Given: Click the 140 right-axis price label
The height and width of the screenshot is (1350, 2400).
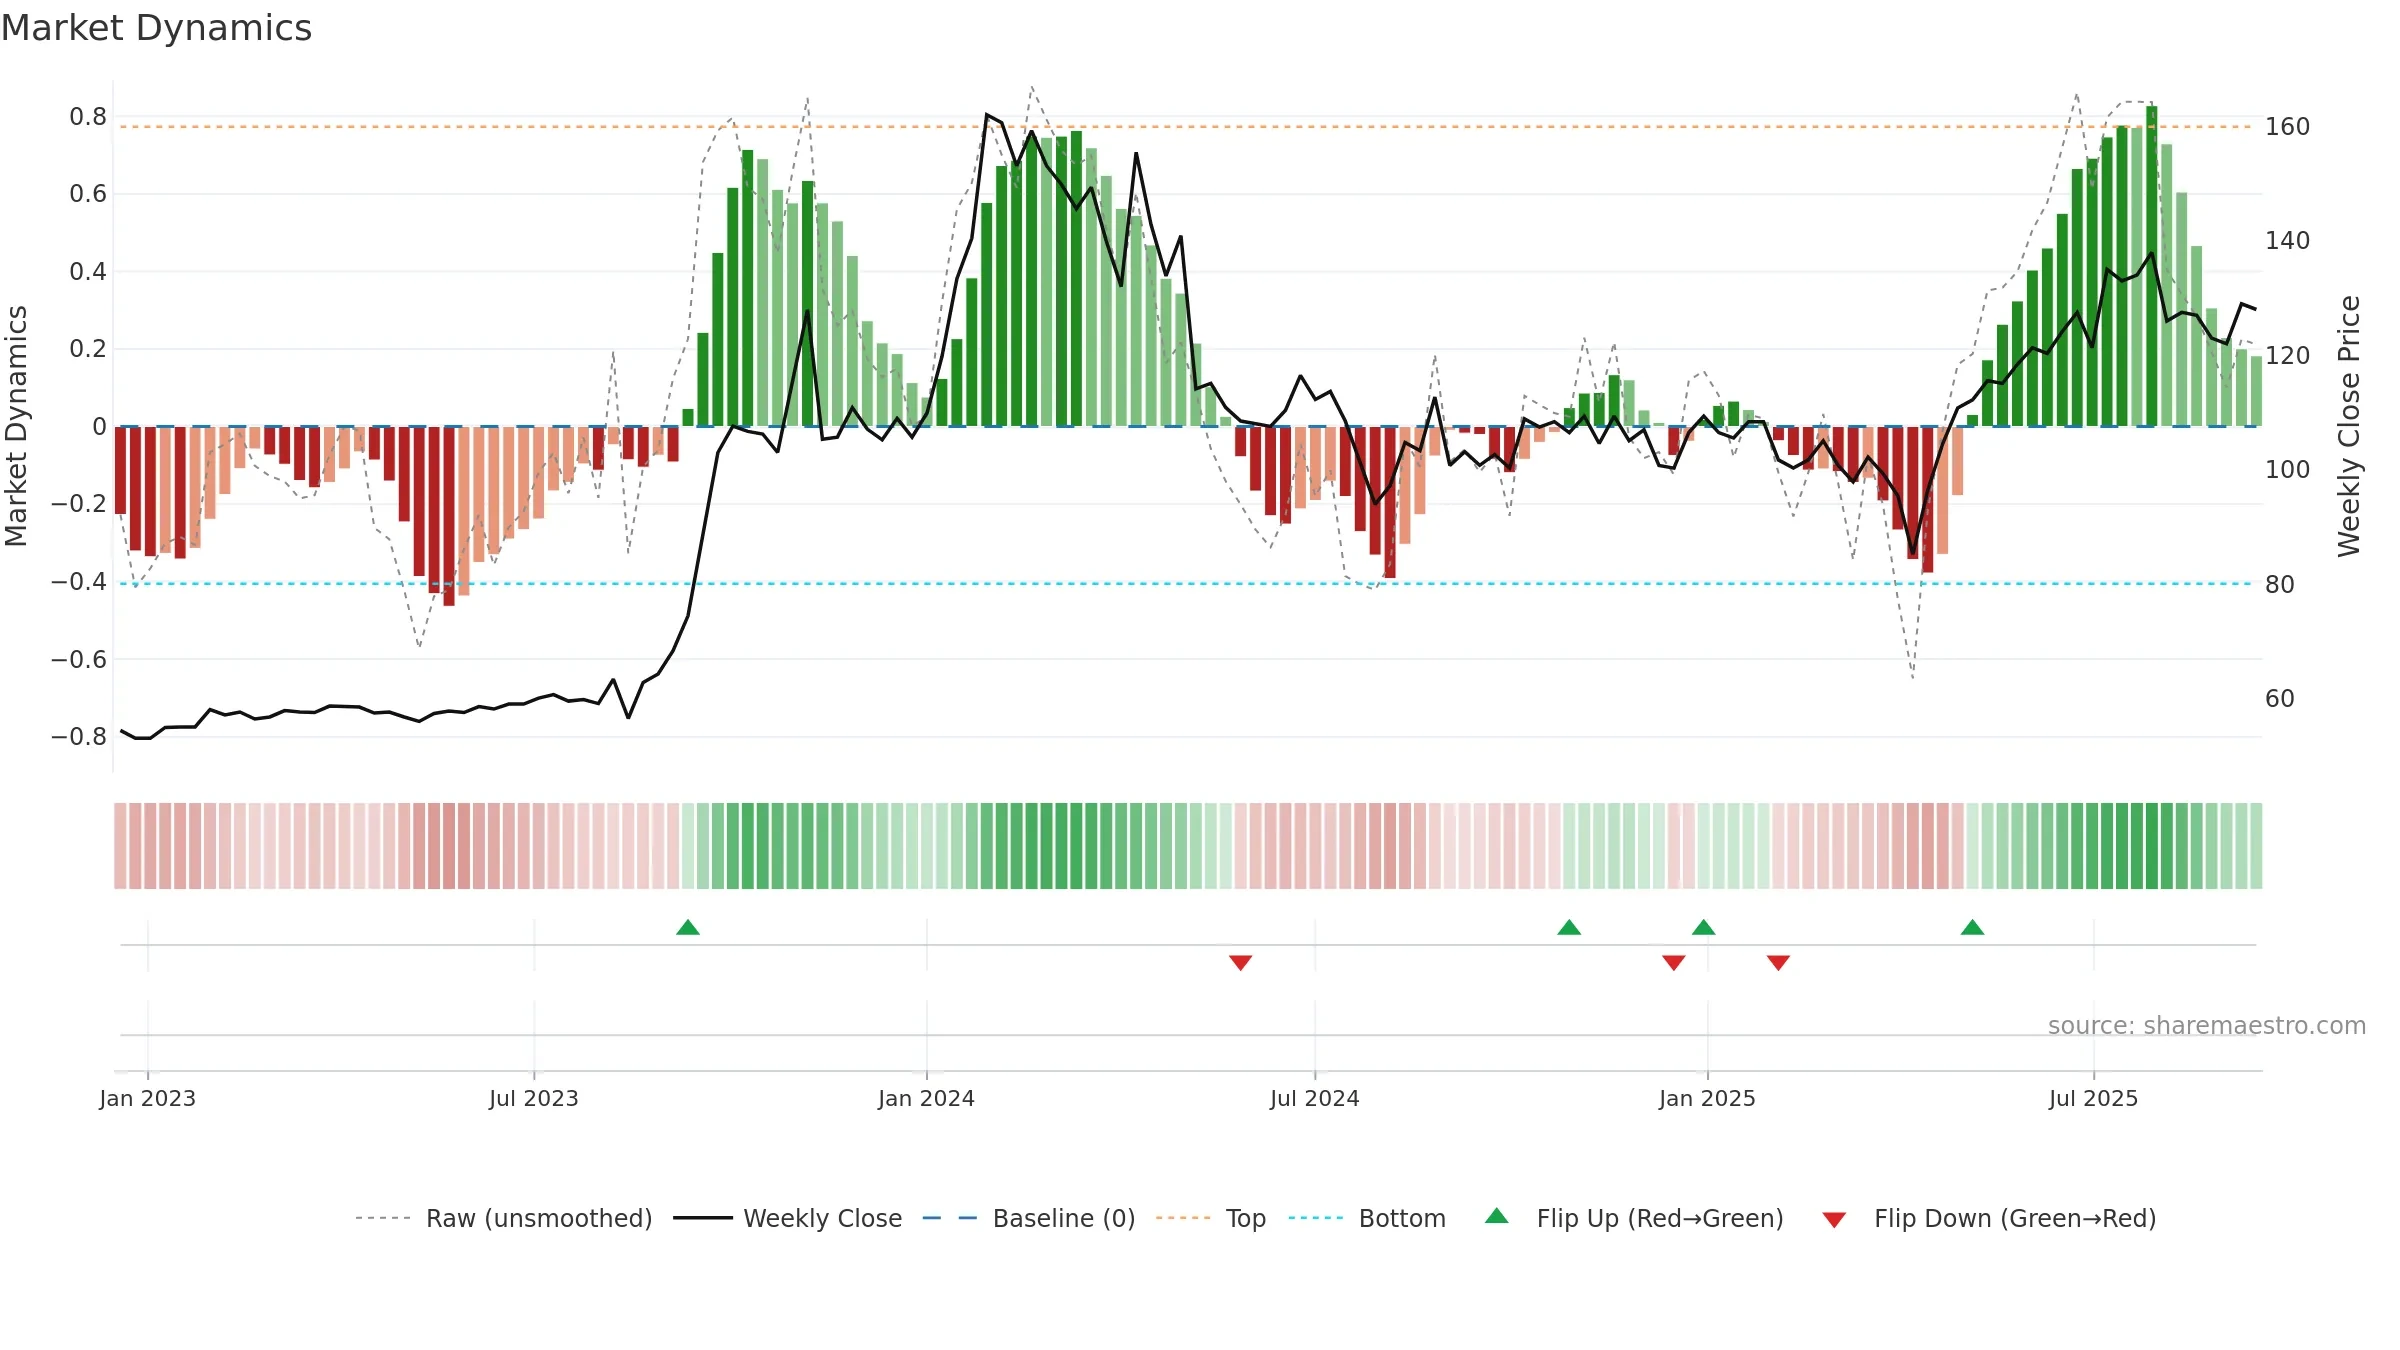Looking at the screenshot, I should coord(2287,241).
